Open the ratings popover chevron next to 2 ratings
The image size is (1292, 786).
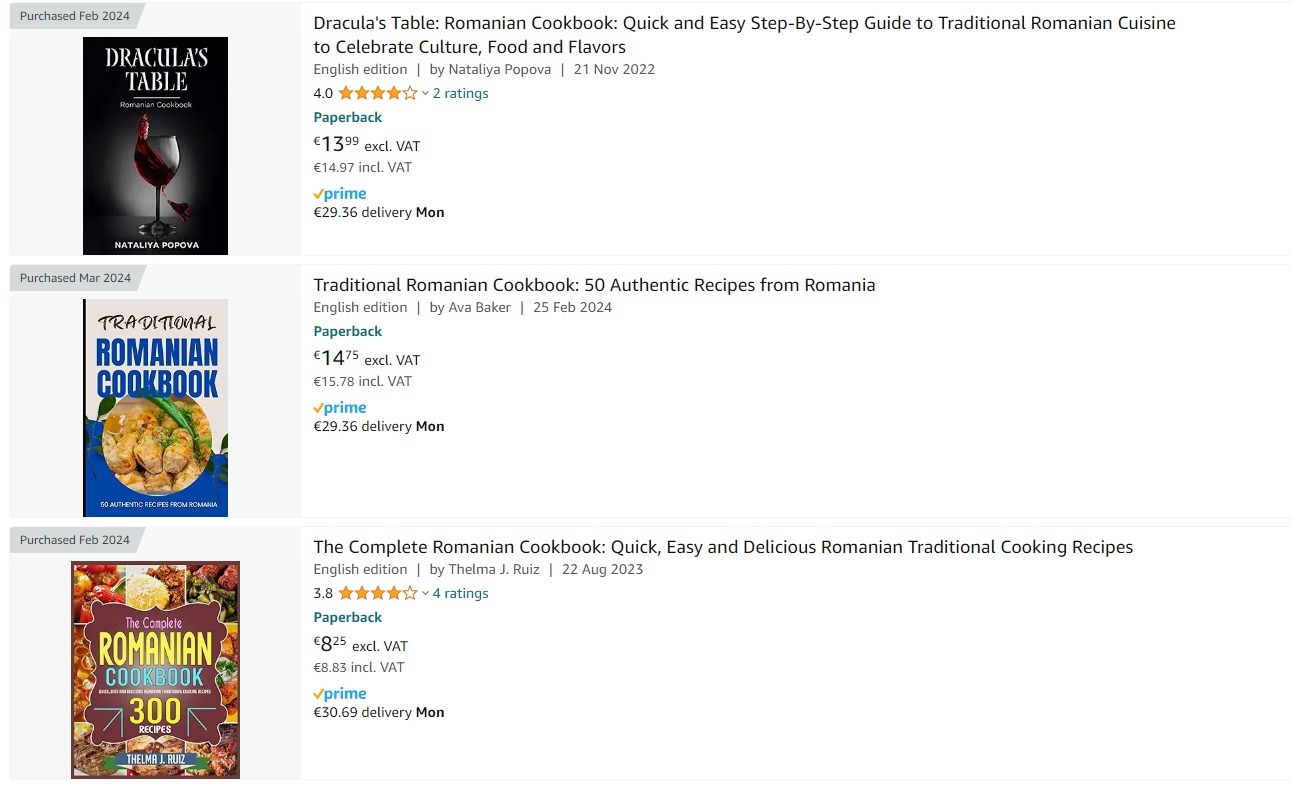point(425,93)
